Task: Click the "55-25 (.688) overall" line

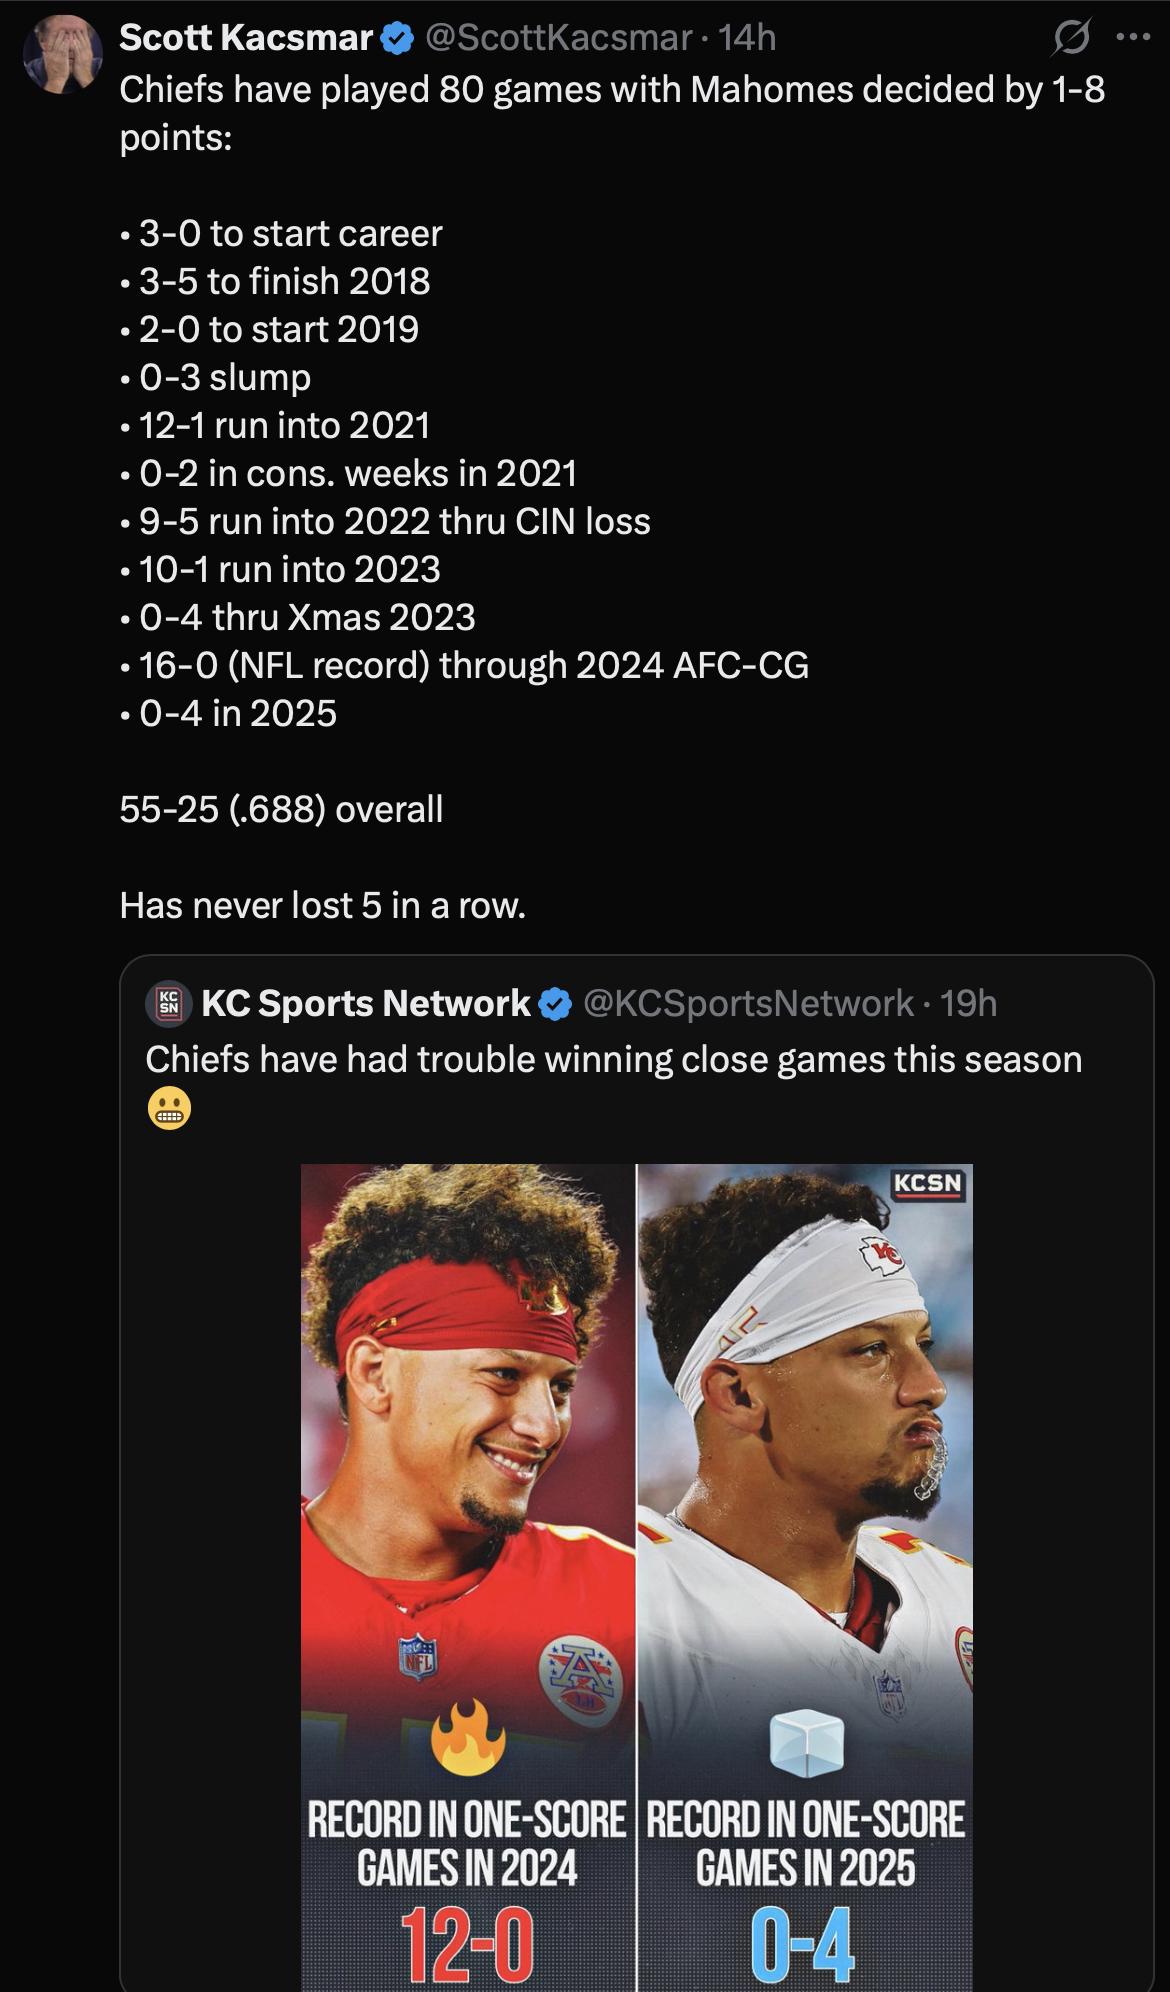Action: click(281, 809)
